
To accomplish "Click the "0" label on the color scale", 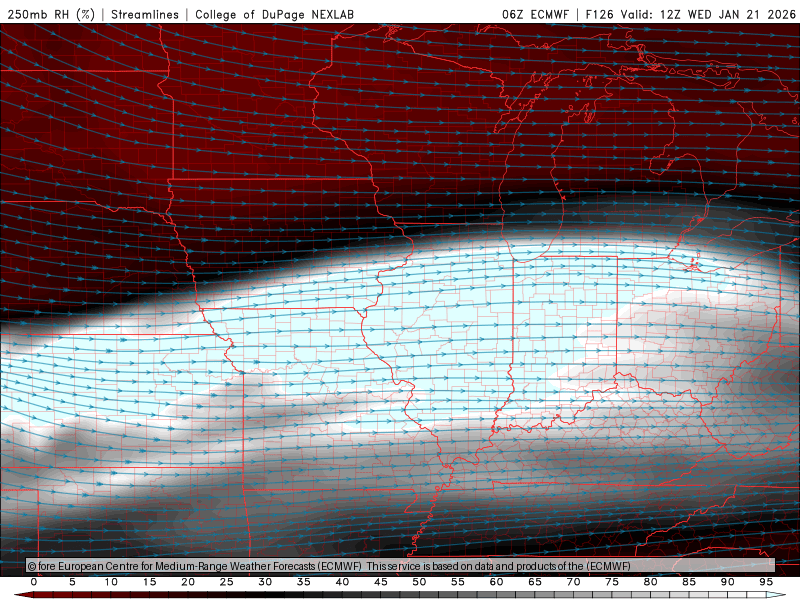I will coord(34,582).
